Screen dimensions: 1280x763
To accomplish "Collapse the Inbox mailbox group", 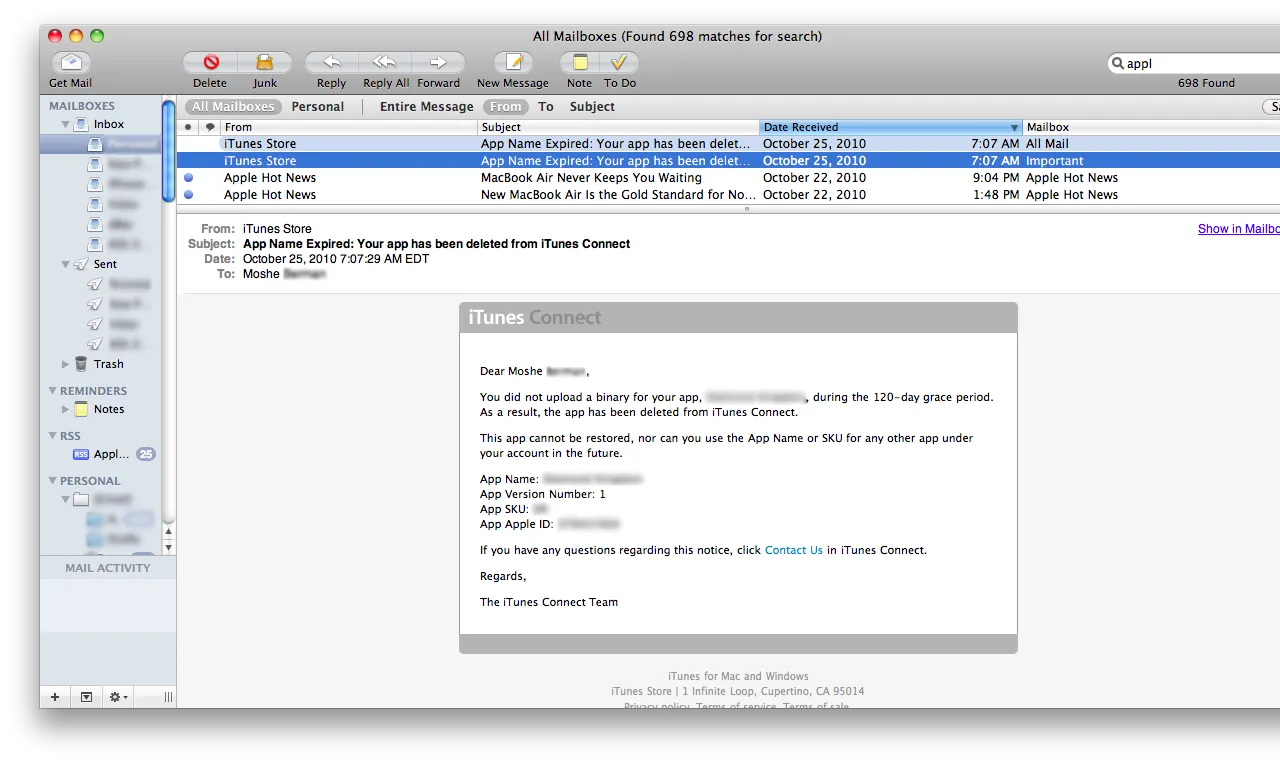I will [x=66, y=125].
